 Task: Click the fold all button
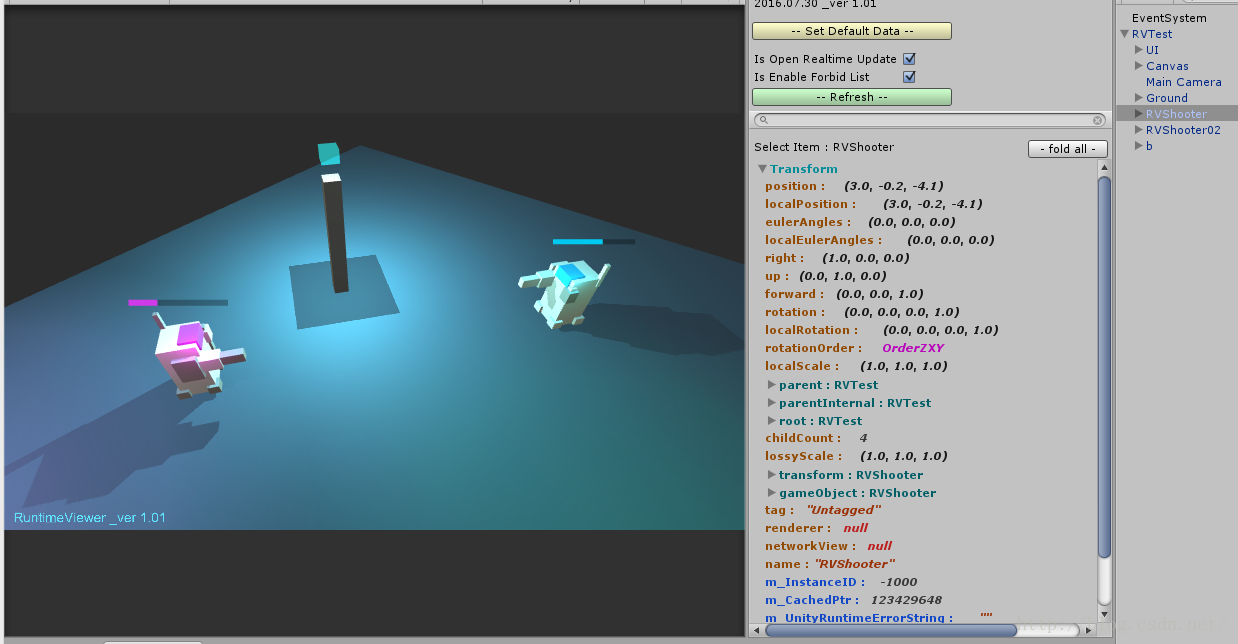pyautogui.click(x=1067, y=149)
